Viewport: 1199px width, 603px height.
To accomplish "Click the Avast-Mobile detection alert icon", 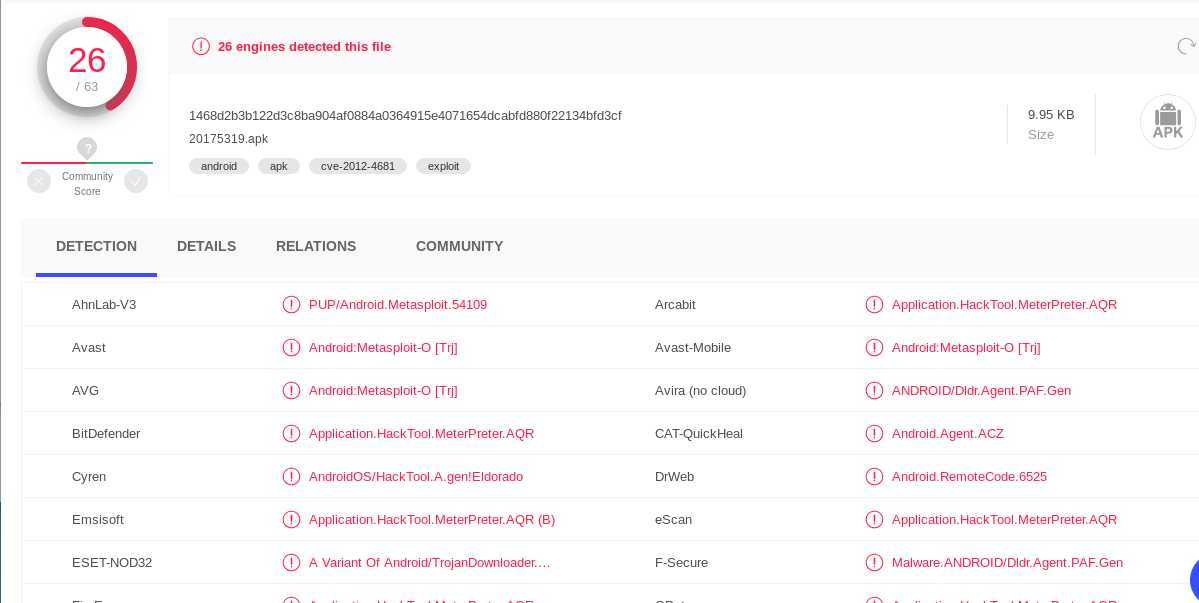I will [874, 348].
